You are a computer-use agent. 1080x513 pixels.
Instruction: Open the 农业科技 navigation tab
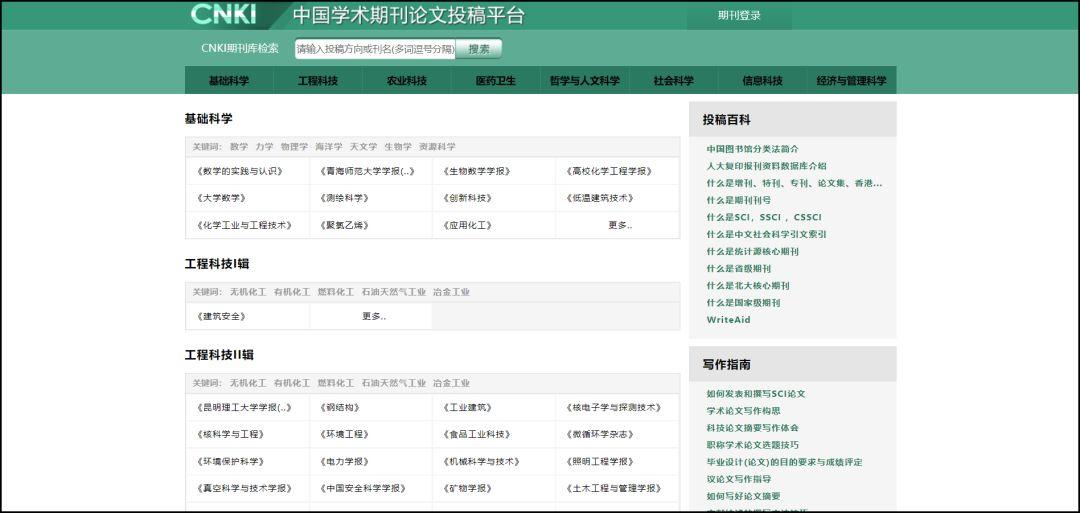click(x=406, y=81)
